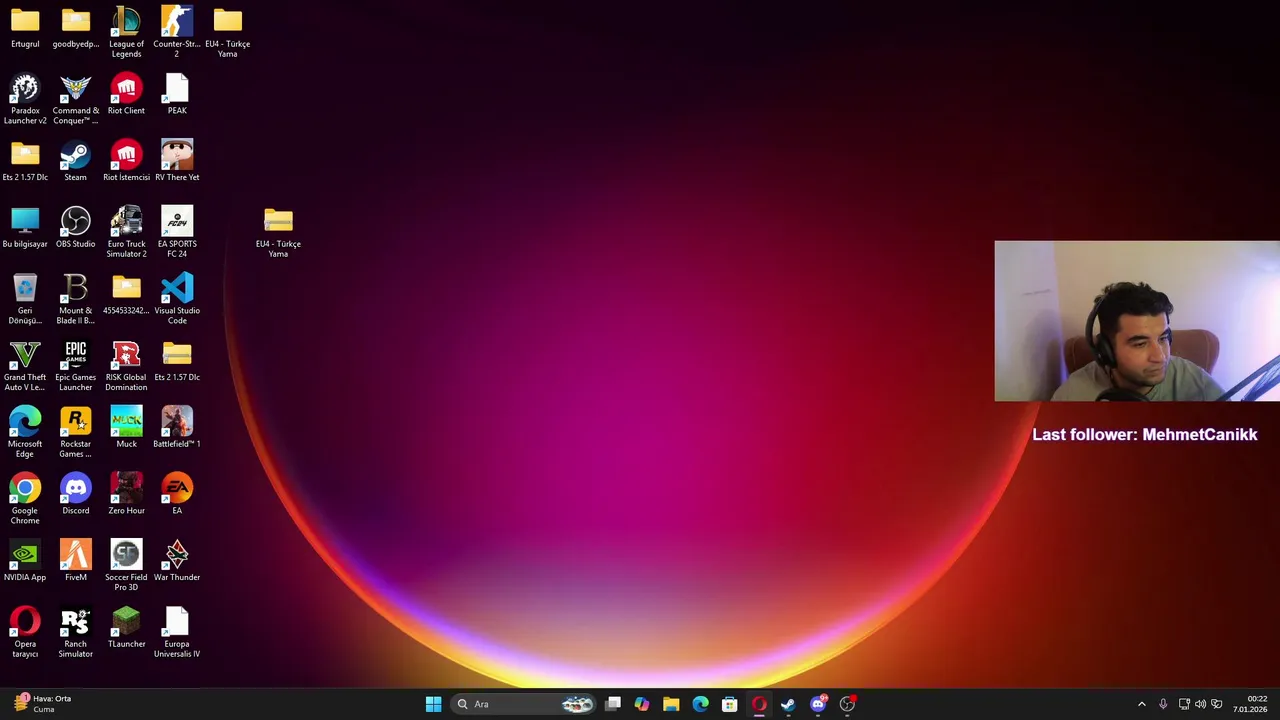Switch to Opera in the taskbar
Screen dimensions: 1280x720
pyautogui.click(x=759, y=704)
